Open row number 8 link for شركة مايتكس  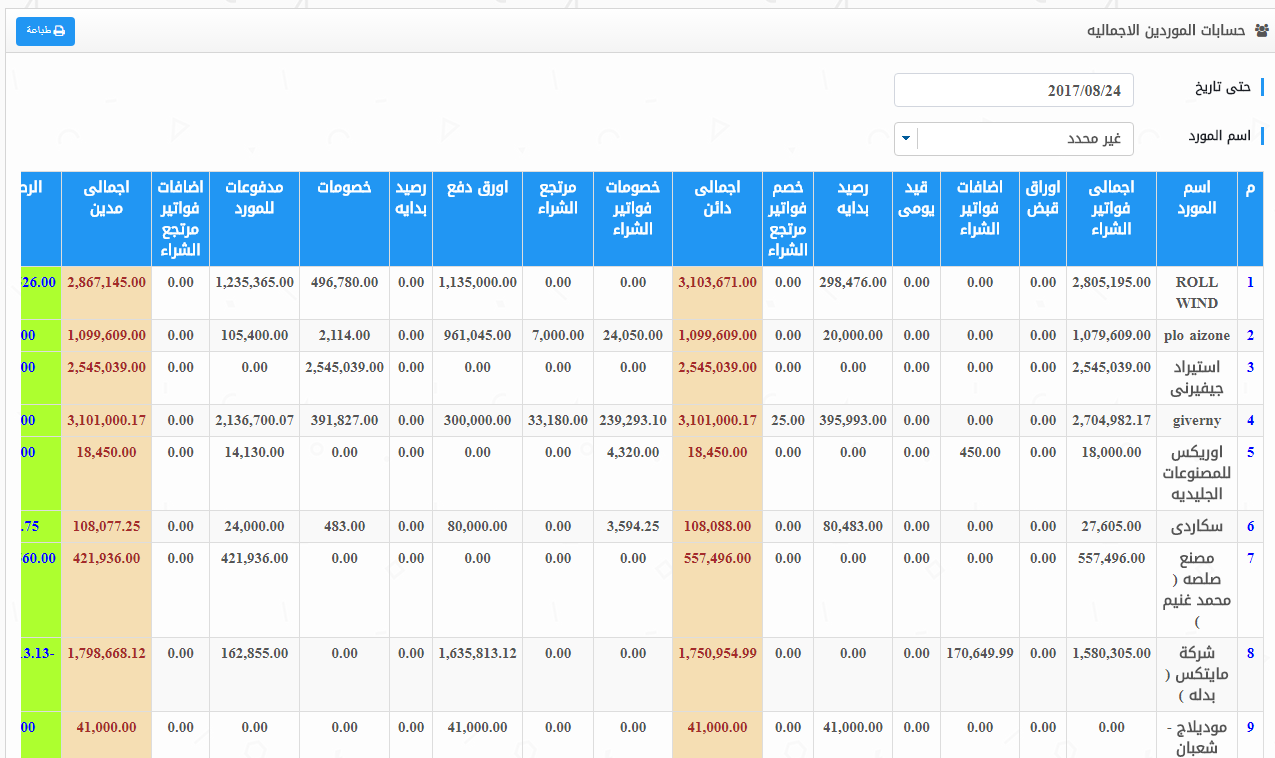coord(1250,654)
